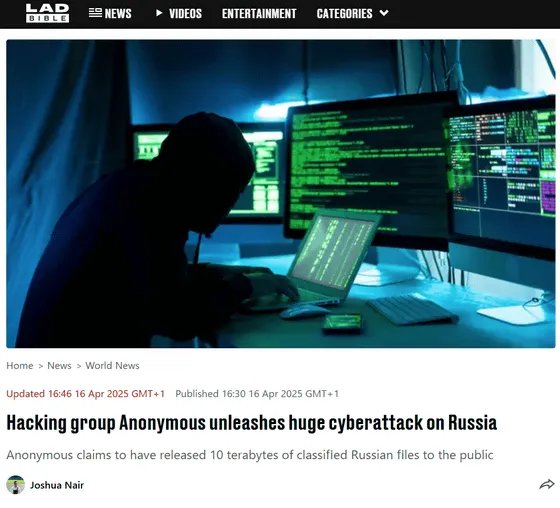Screen dimensions: 560x508
Task: Open the World News breadcrumb
Action: (112, 365)
